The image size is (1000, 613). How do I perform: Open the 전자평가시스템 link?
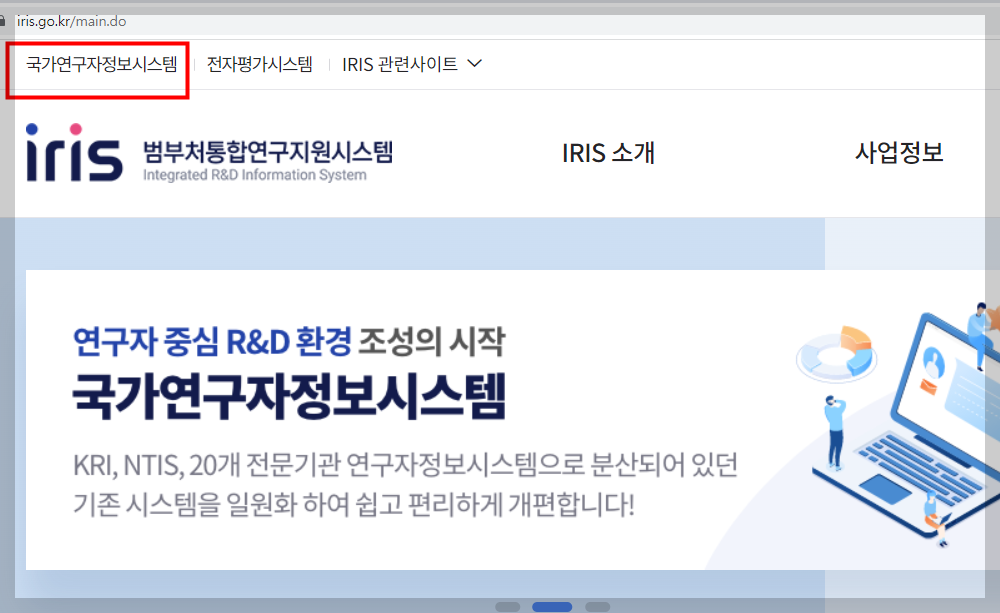click(260, 64)
